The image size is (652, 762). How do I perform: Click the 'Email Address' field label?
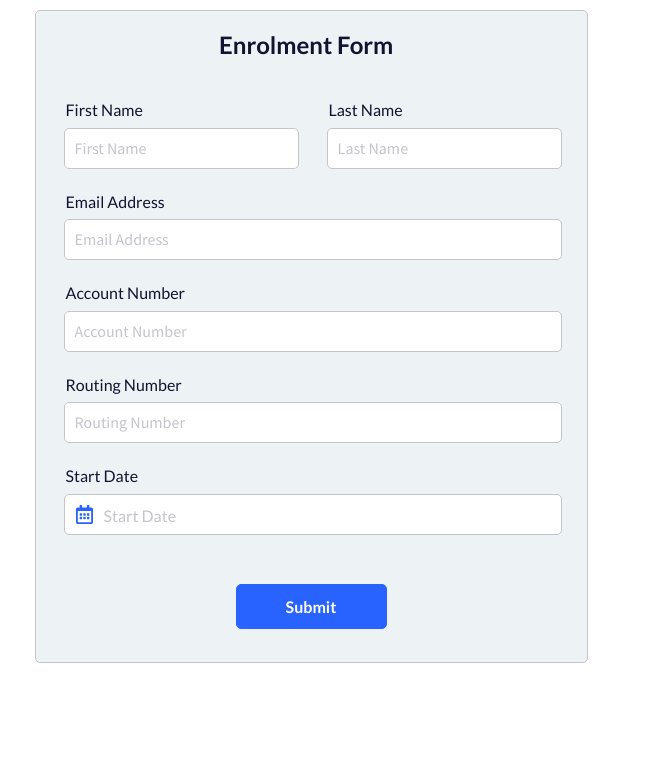coord(115,202)
